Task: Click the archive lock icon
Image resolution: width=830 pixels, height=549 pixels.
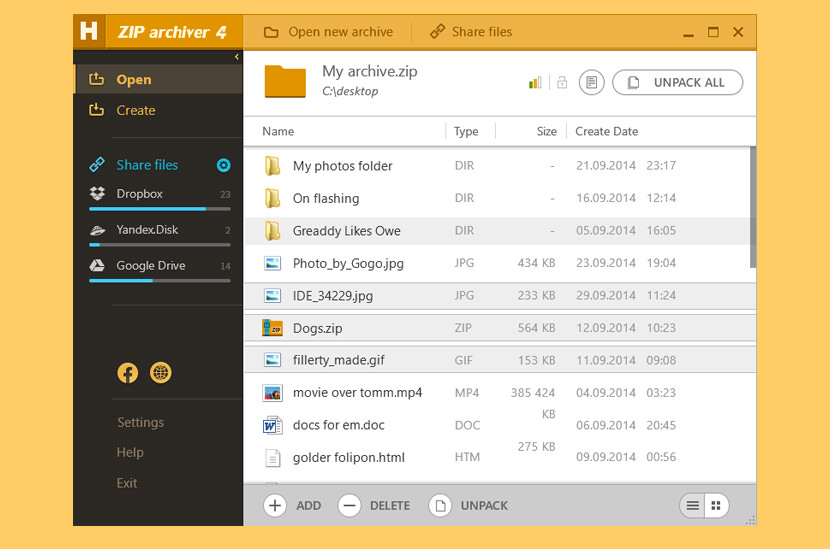Action: coord(562,82)
